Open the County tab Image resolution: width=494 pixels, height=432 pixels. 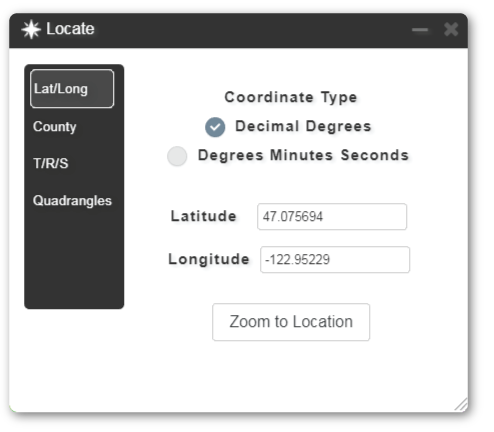coord(55,127)
